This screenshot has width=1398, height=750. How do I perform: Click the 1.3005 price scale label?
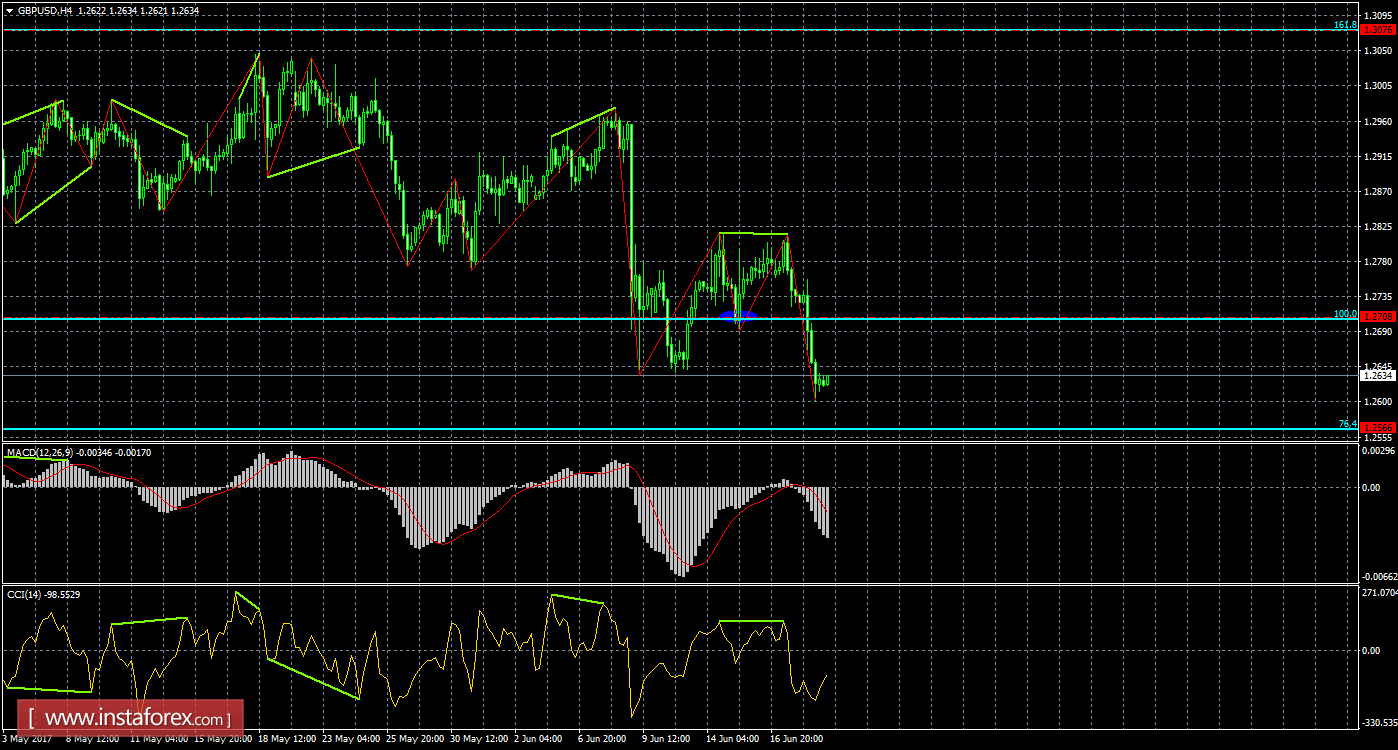click(1378, 86)
